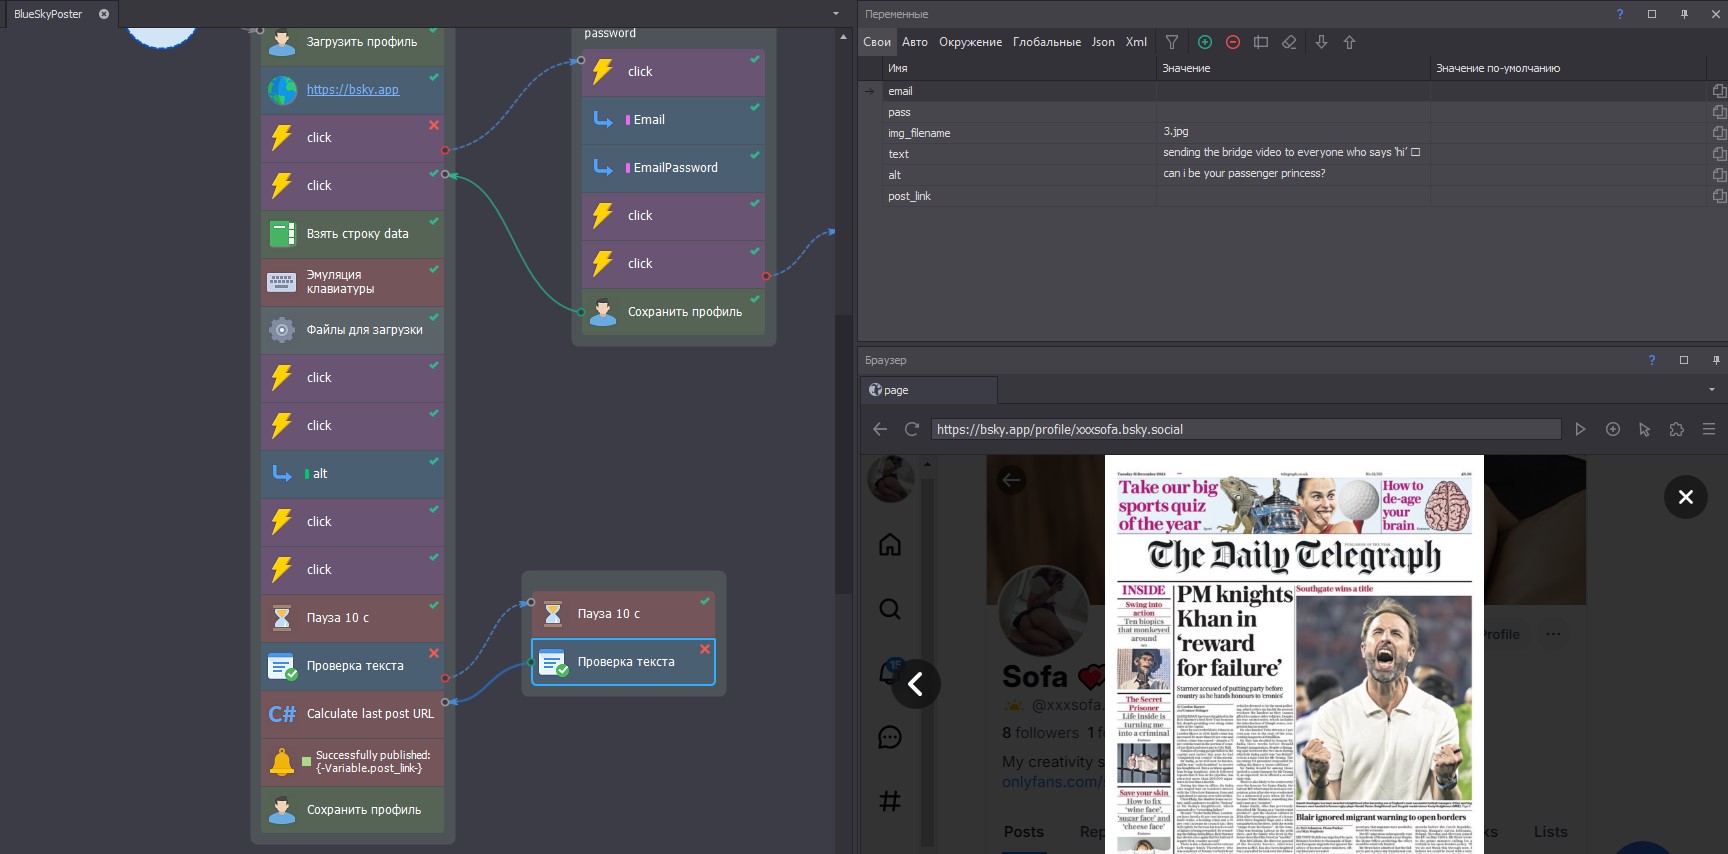Switch to the Свои variables tab
This screenshot has width=1728, height=854.
click(877, 42)
